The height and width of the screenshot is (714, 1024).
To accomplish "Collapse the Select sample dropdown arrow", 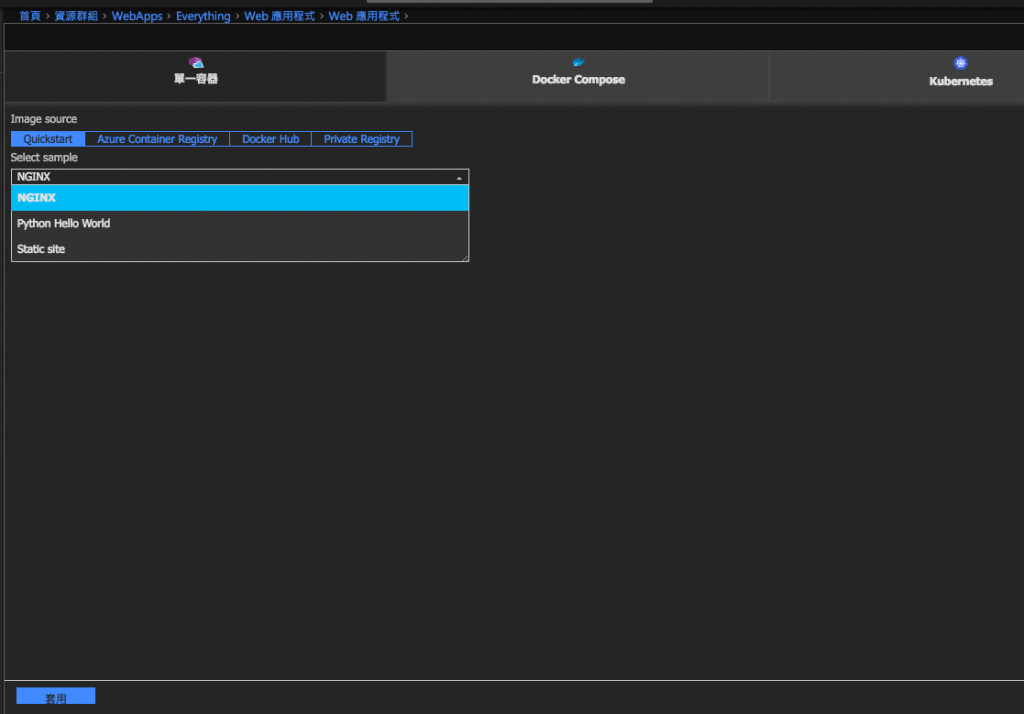I will click(459, 178).
